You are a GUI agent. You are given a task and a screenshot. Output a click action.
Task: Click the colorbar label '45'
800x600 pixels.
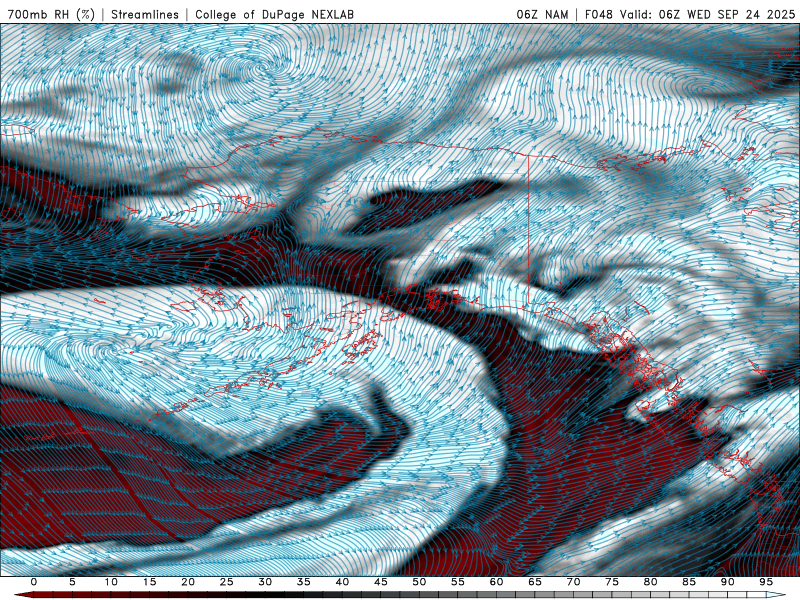381,582
